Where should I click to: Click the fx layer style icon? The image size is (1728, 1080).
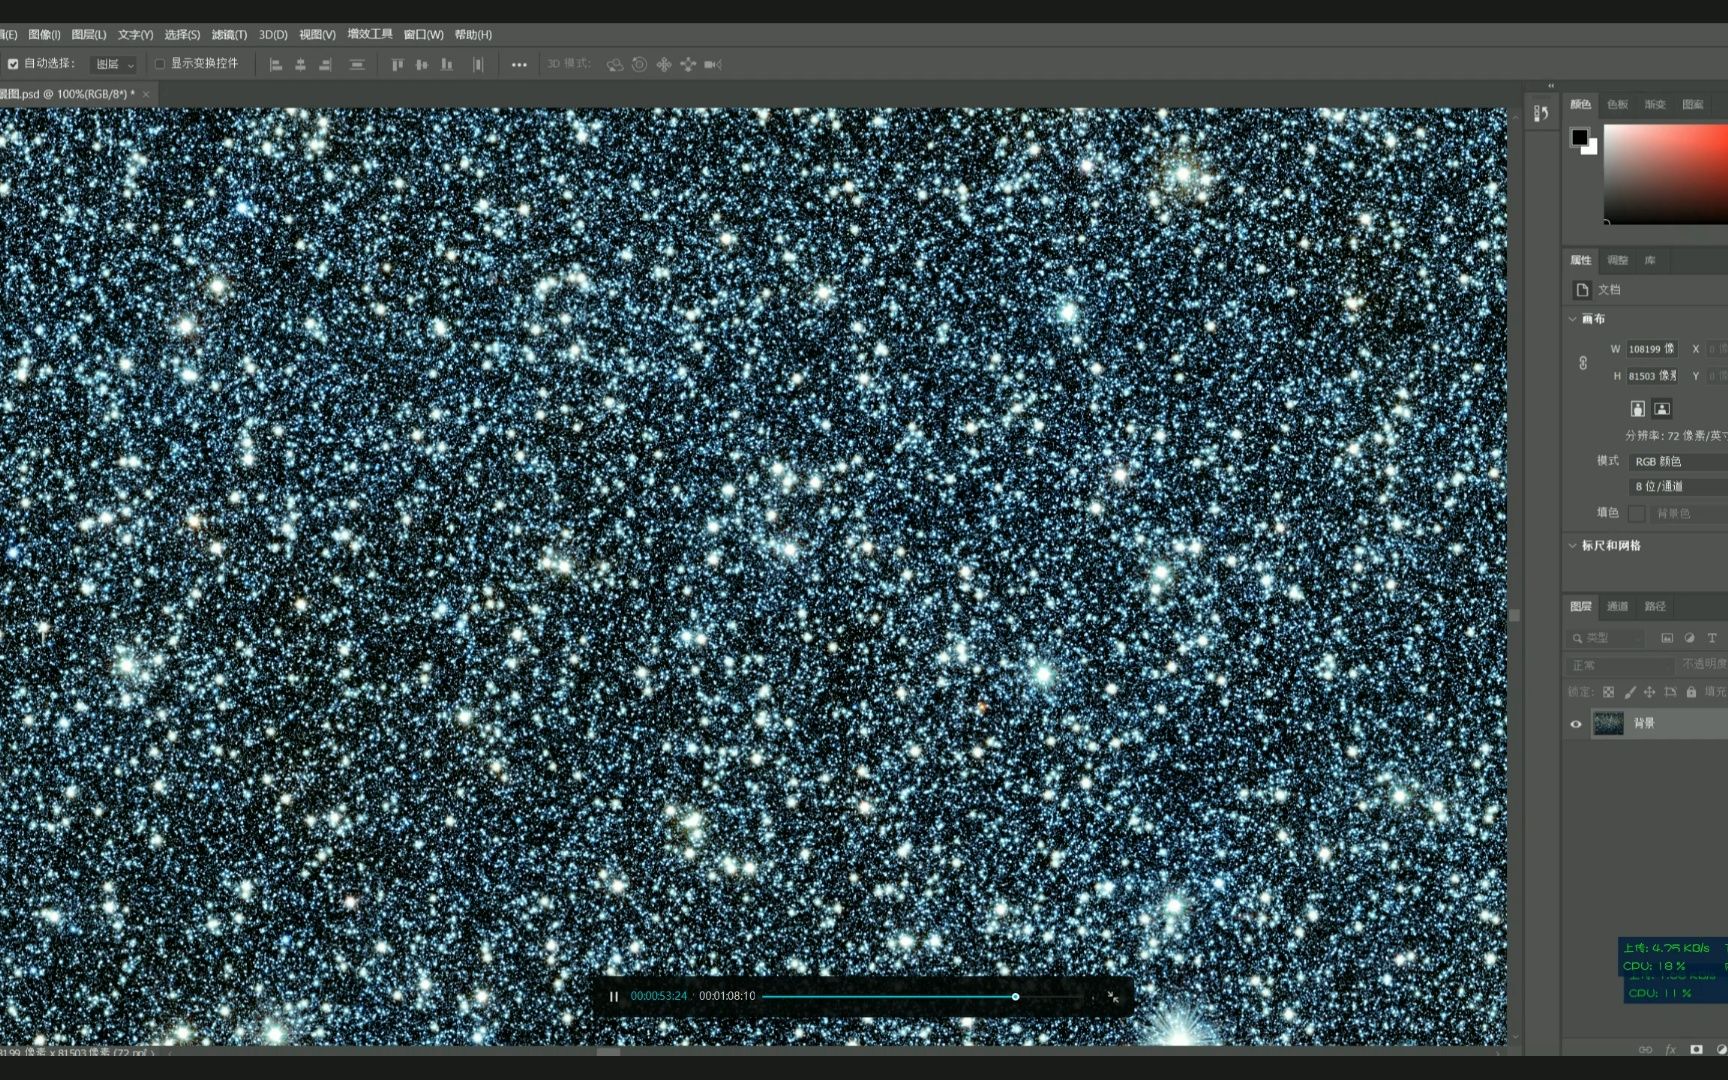coord(1670,1049)
